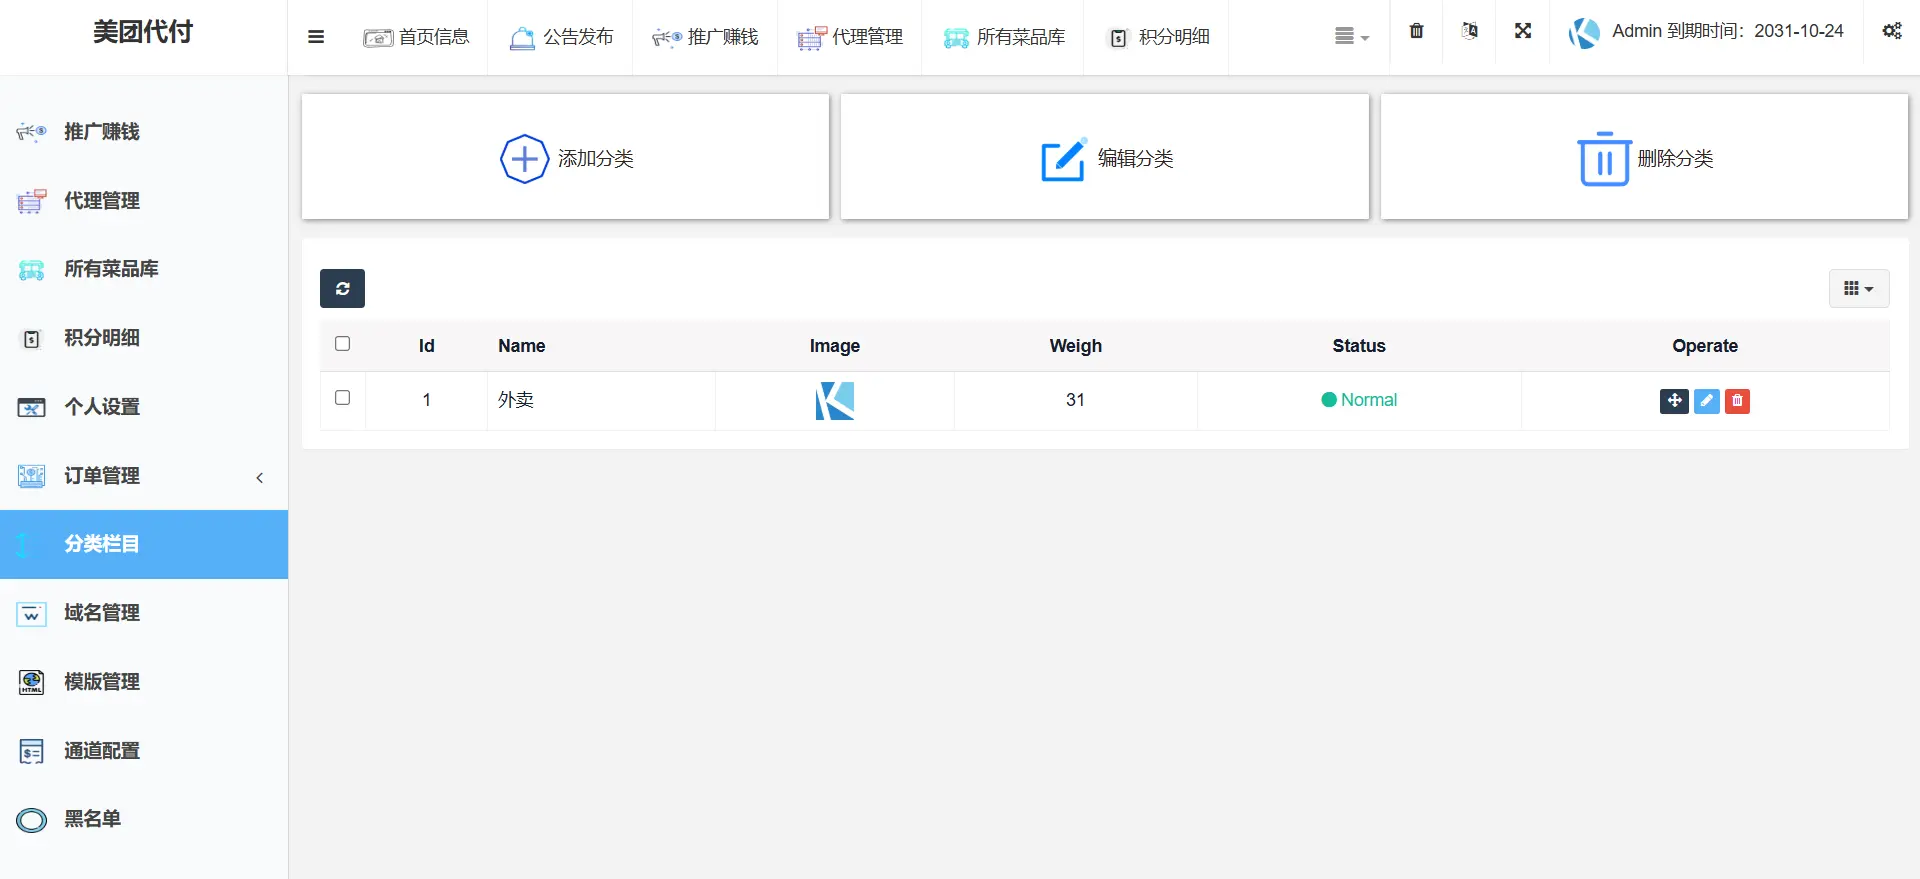
Task: Check the select-all checkbox in table header
Action: pos(342,344)
